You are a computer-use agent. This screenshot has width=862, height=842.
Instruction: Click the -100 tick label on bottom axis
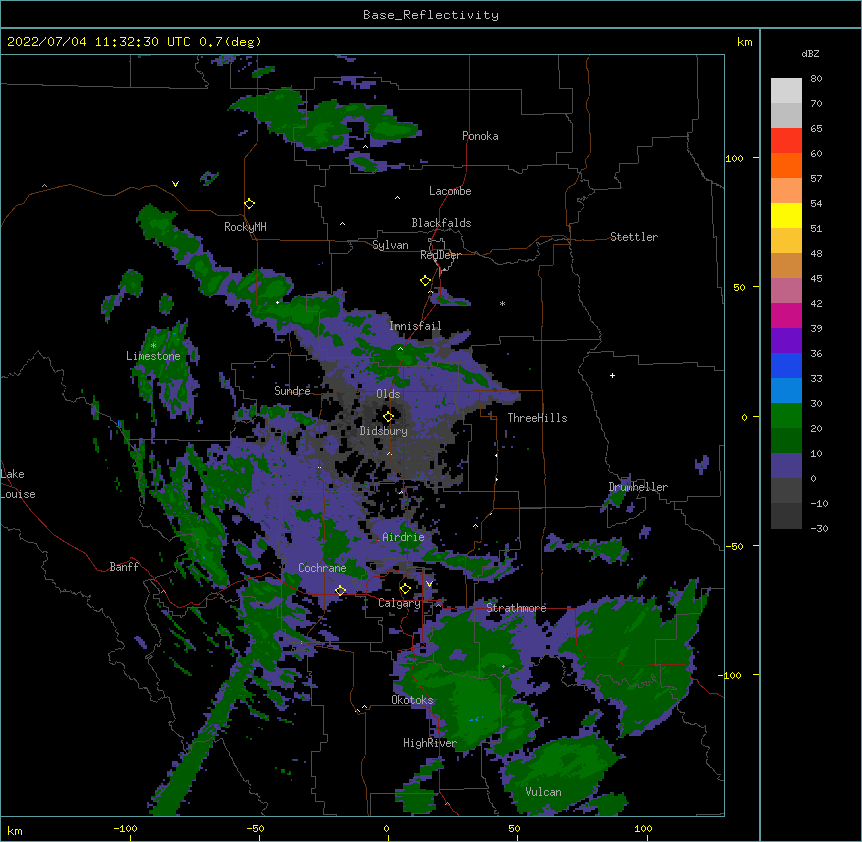tap(125, 828)
